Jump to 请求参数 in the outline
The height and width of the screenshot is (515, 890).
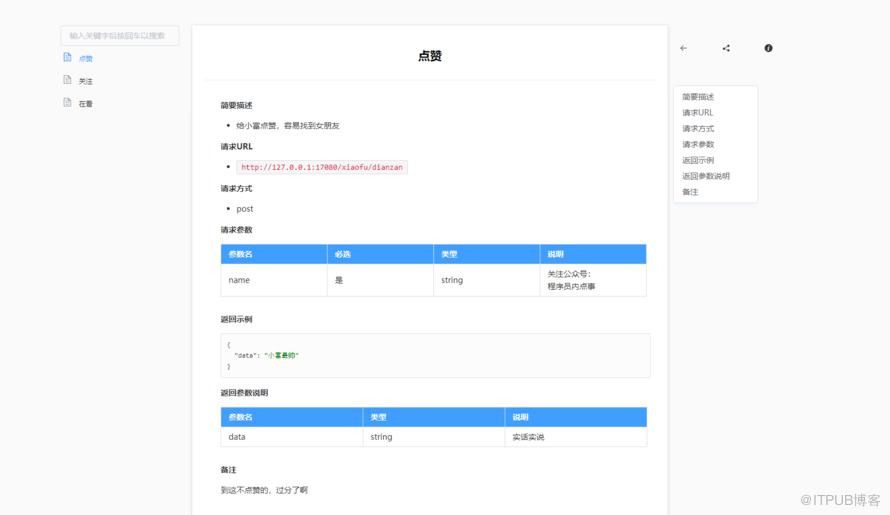[698, 145]
